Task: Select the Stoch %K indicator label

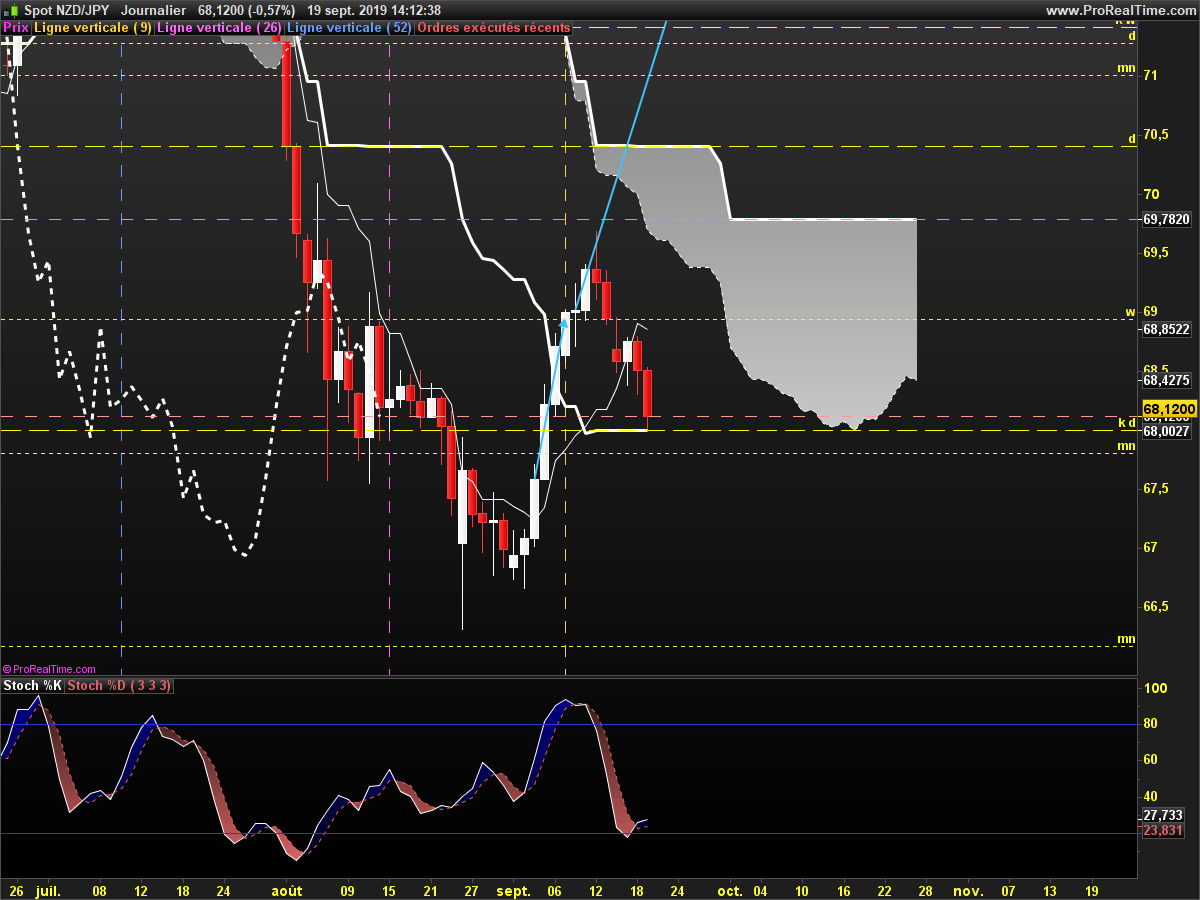Action: pos(32,686)
